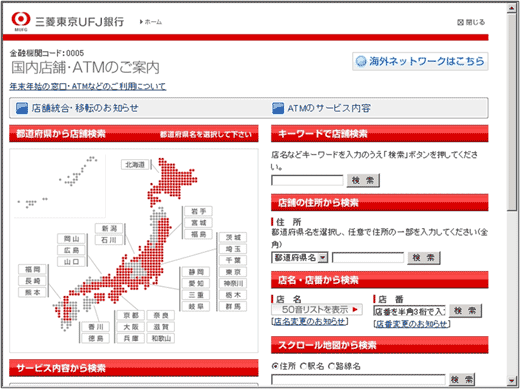Show the 50音リスト of store names

pos(317,310)
